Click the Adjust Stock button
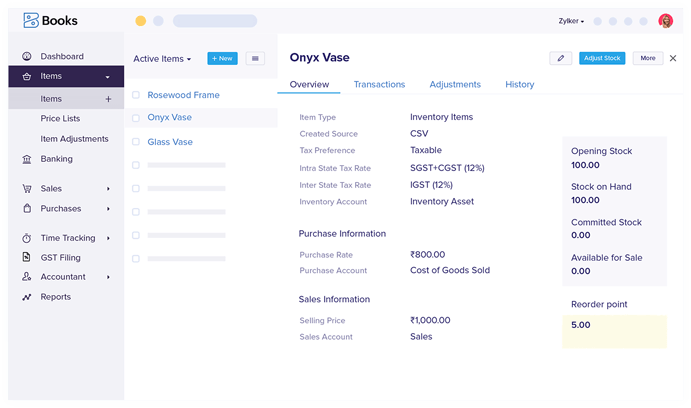 click(602, 58)
